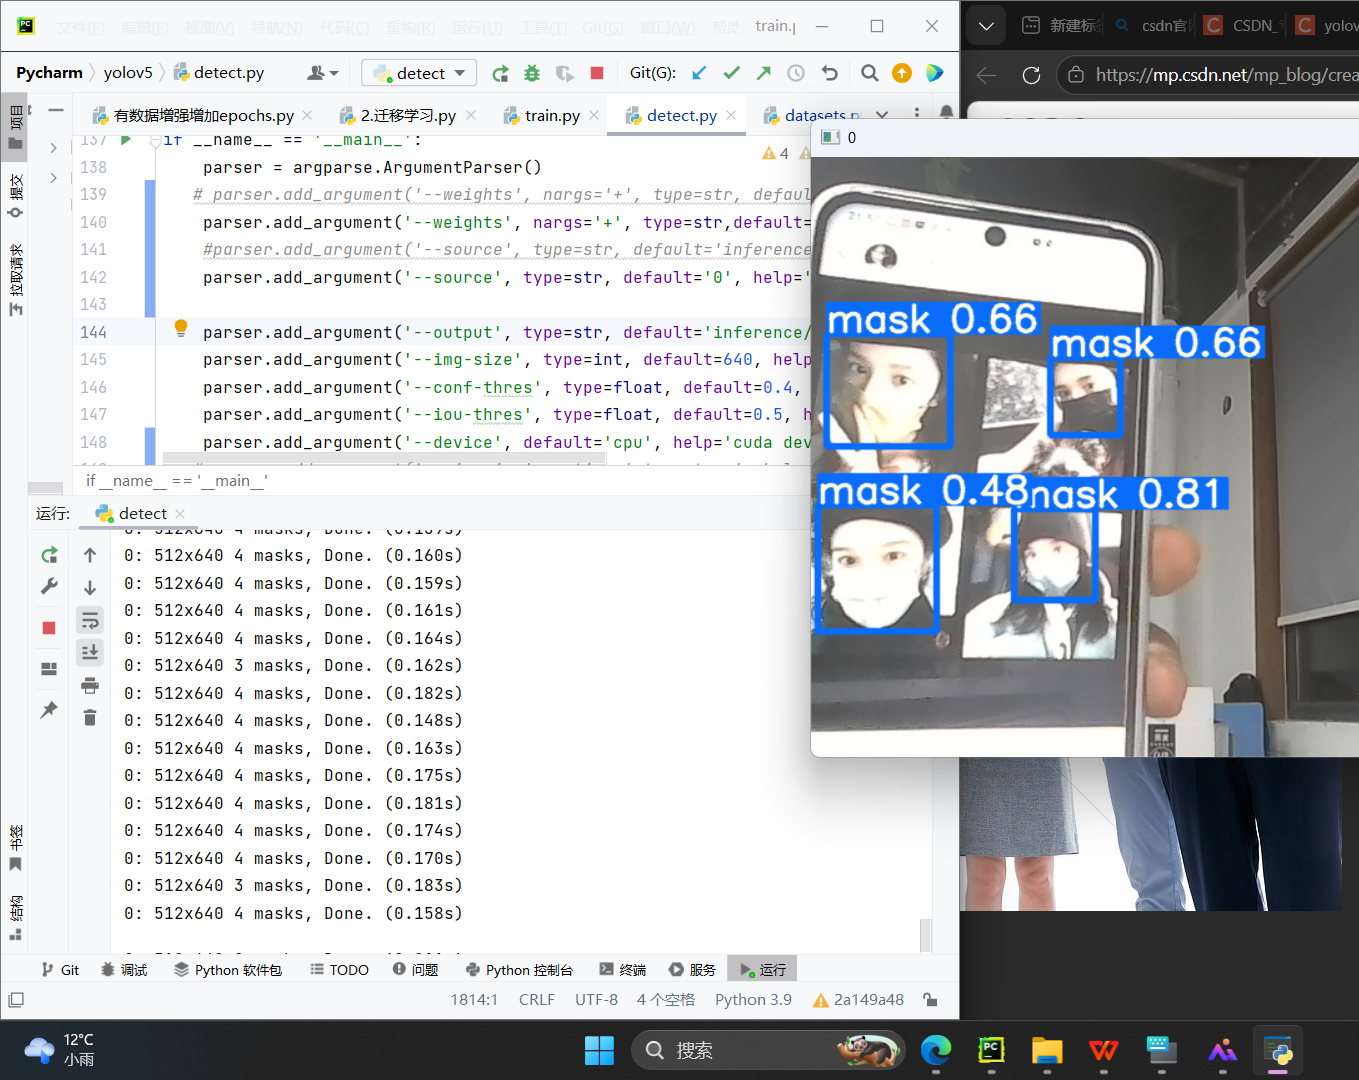The width and height of the screenshot is (1359, 1080).
Task: Open the detect run configuration dropdown
Action: [x=419, y=73]
